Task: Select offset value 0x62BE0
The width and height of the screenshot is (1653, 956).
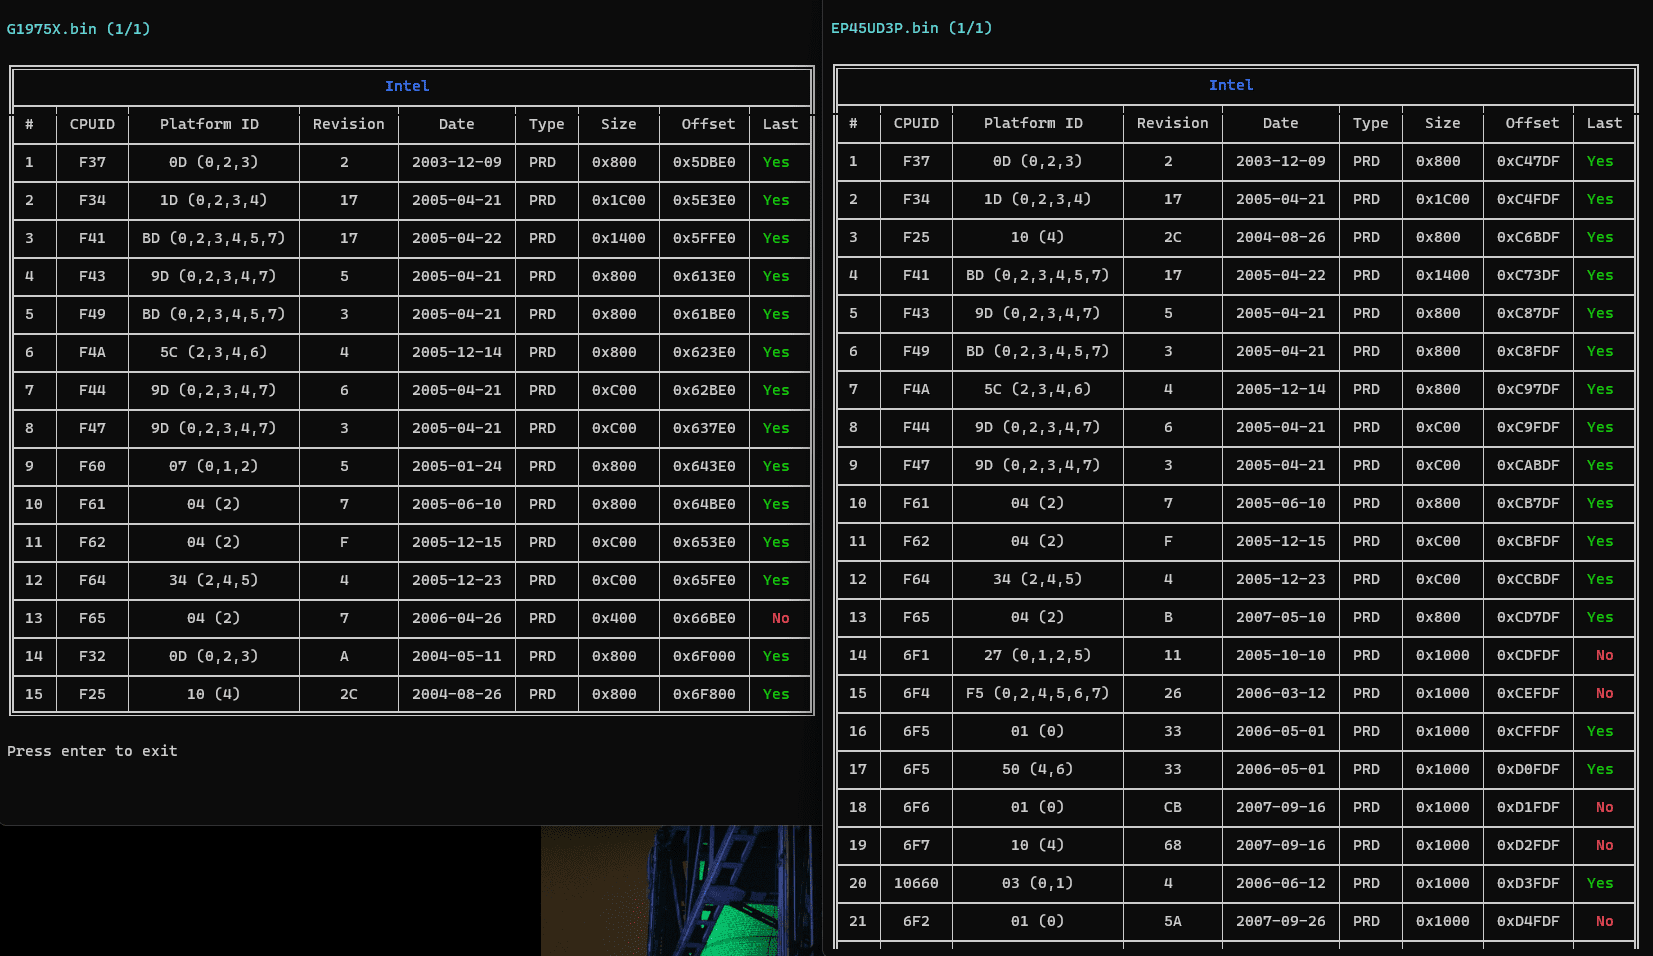Action: tap(704, 390)
